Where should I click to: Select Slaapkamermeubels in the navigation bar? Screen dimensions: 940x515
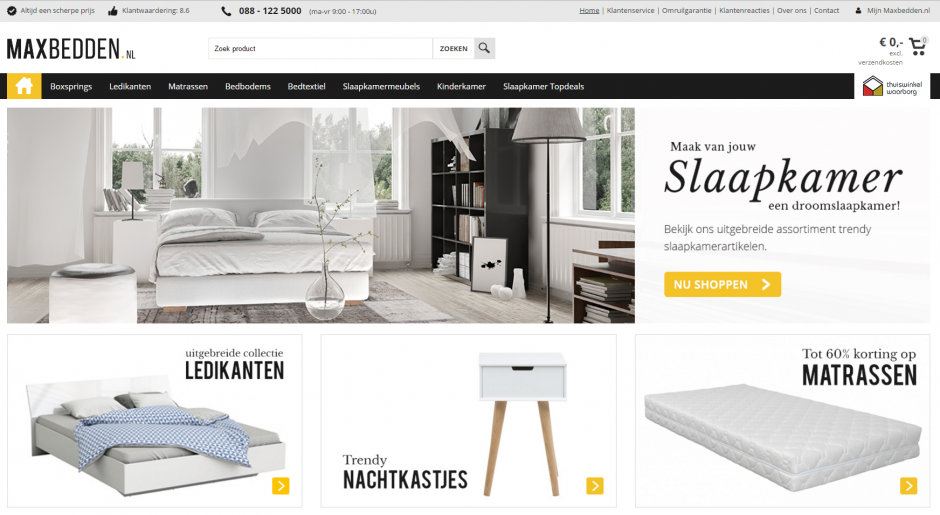tap(381, 86)
